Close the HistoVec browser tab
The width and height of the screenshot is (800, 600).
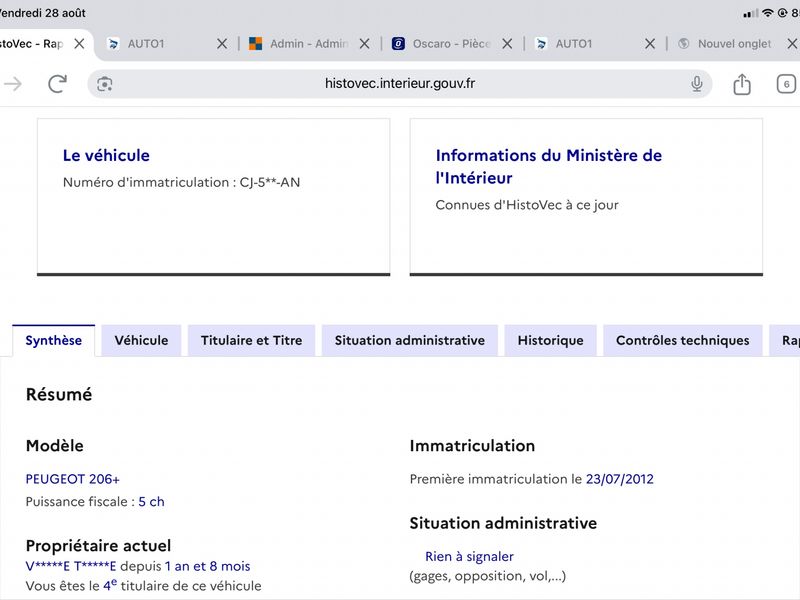79,44
